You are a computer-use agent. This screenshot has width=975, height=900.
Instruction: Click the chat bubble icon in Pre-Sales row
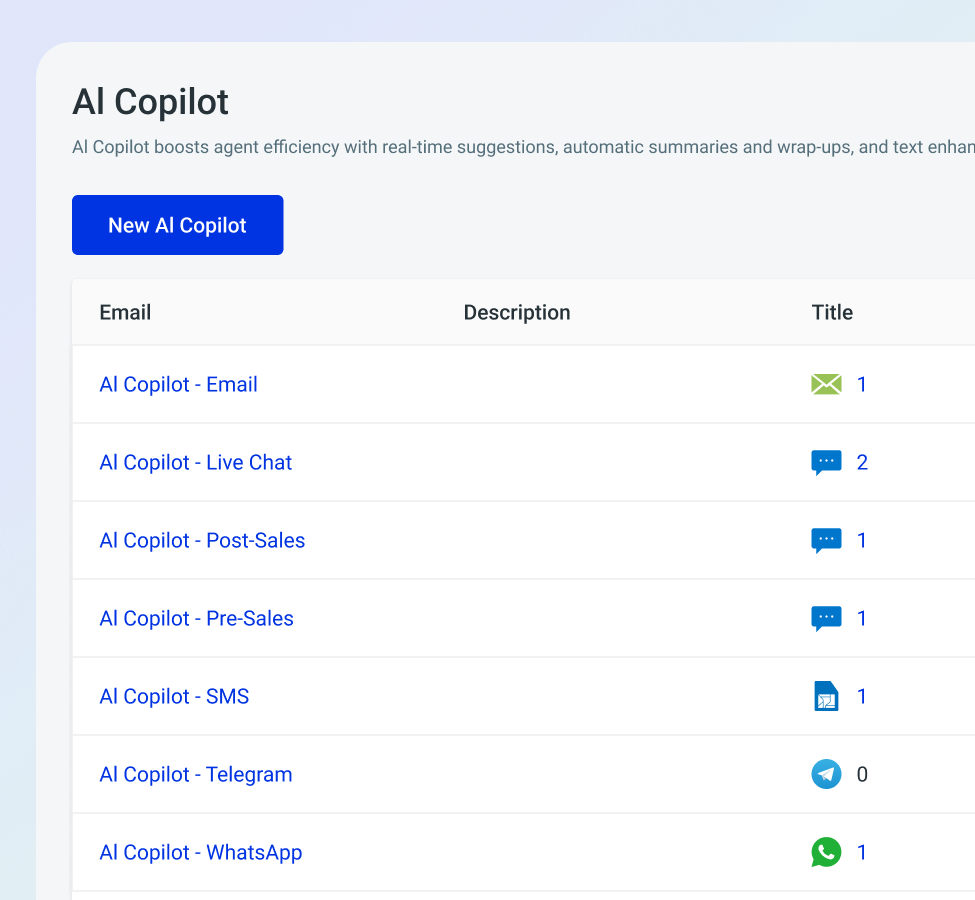(x=826, y=618)
